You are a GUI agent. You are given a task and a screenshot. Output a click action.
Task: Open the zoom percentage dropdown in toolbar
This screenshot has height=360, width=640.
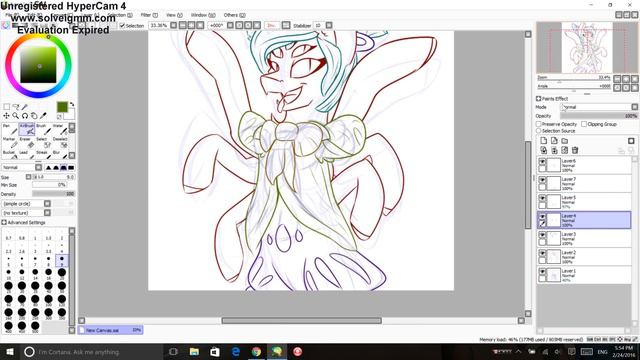[173, 25]
